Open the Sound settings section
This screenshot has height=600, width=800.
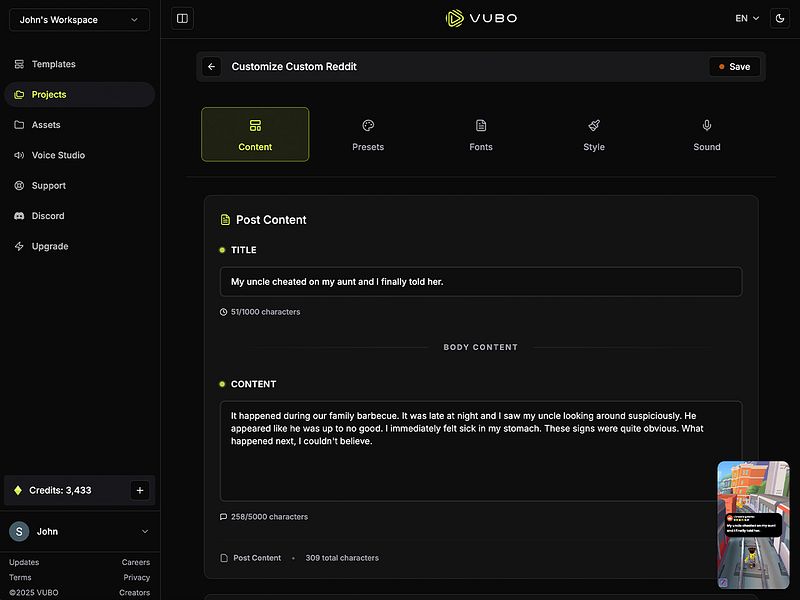pos(706,134)
